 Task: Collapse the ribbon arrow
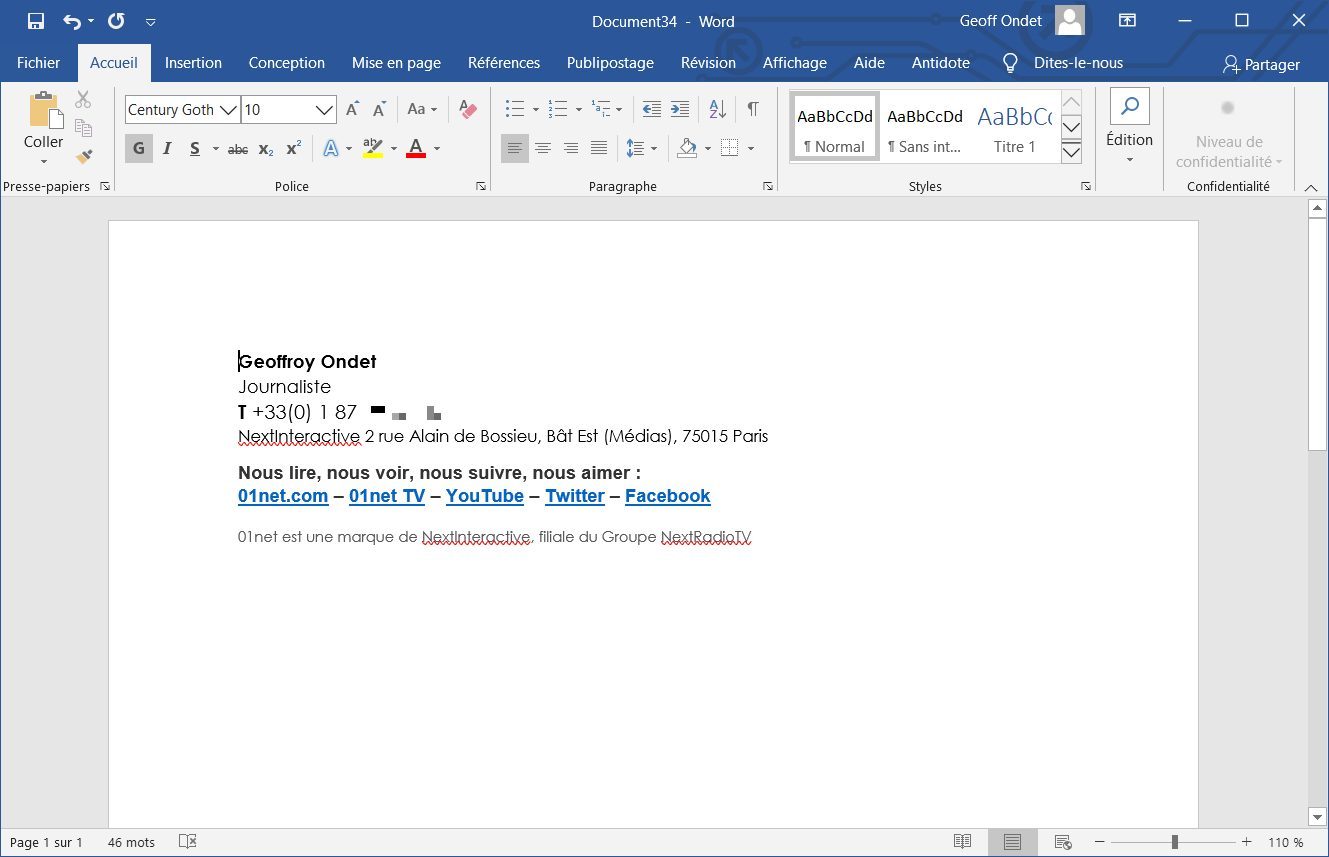tap(1311, 187)
